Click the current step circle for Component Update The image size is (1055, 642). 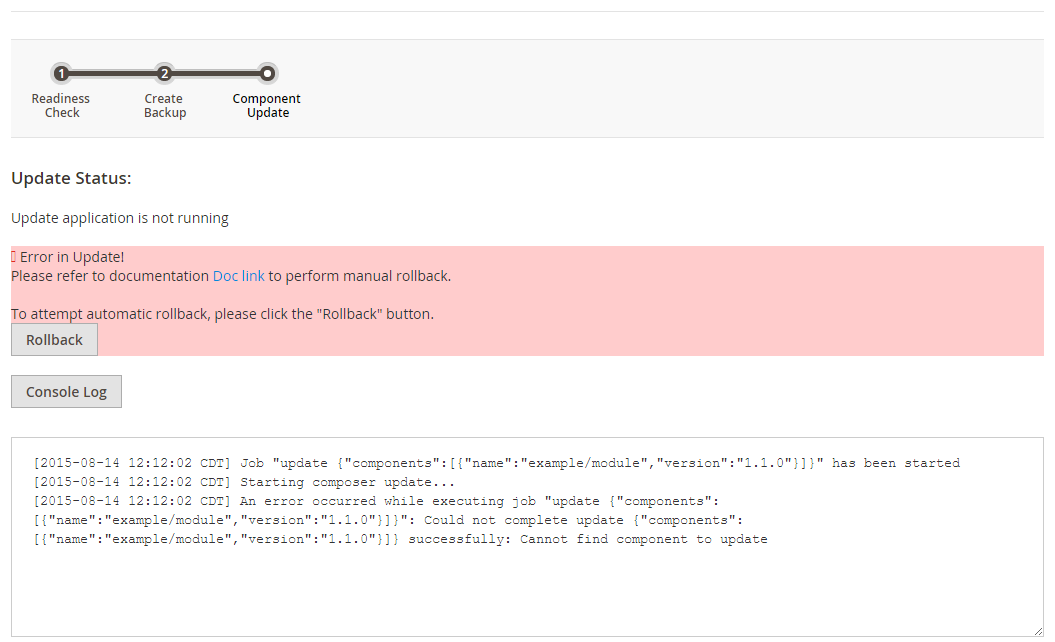click(267, 73)
